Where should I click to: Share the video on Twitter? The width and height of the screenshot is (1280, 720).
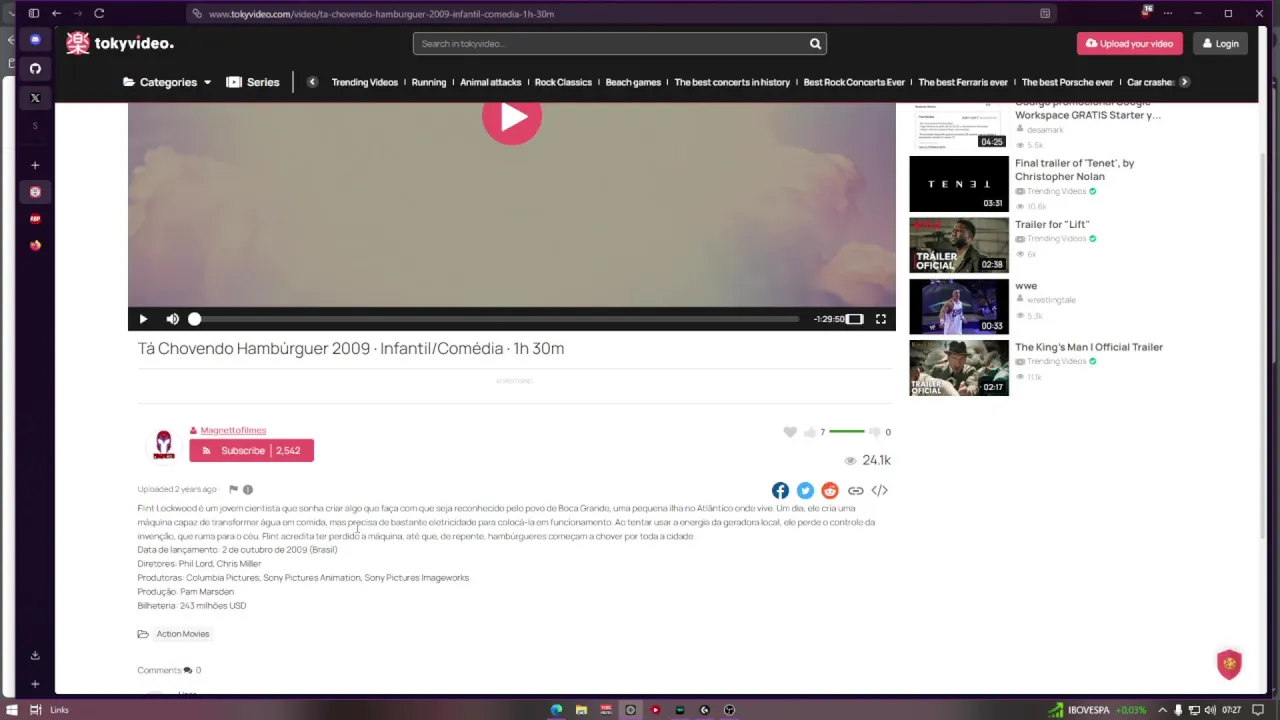click(805, 490)
